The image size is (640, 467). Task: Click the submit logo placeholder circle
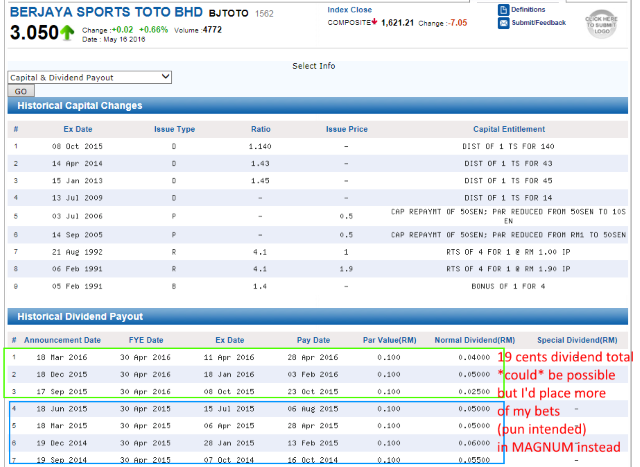[x=601, y=24]
